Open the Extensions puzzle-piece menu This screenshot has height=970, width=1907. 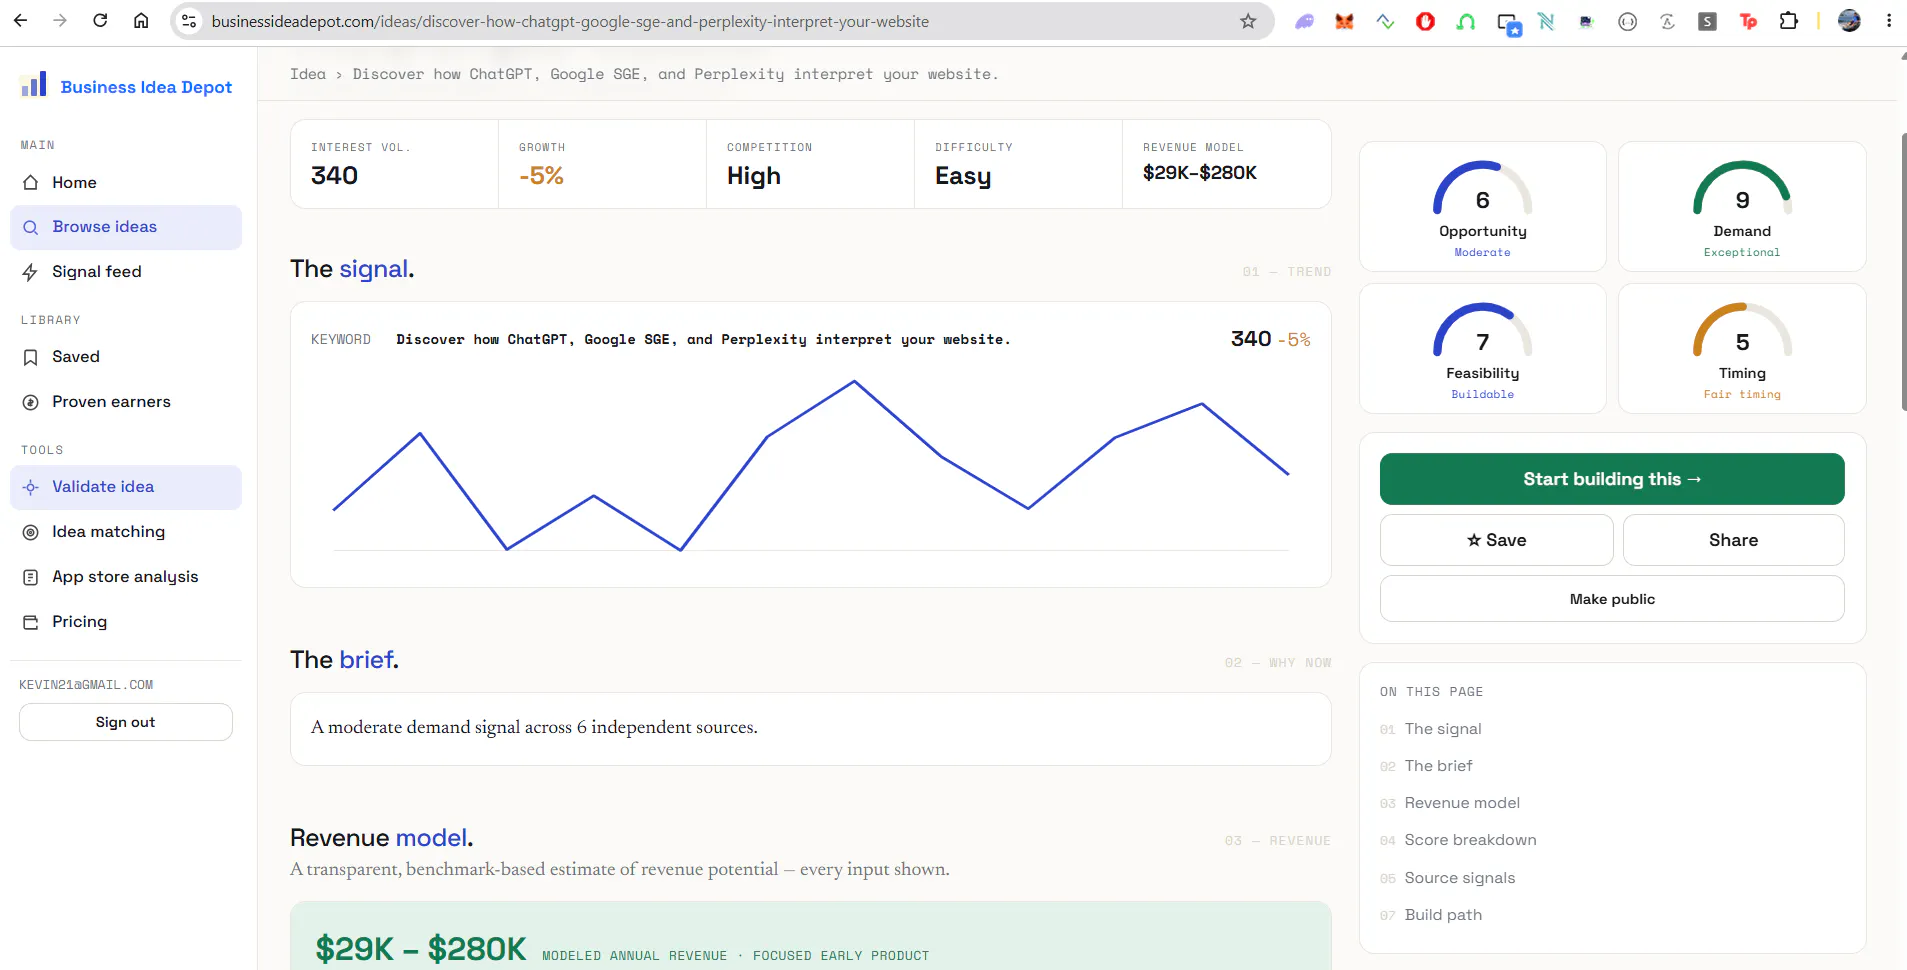(x=1789, y=21)
